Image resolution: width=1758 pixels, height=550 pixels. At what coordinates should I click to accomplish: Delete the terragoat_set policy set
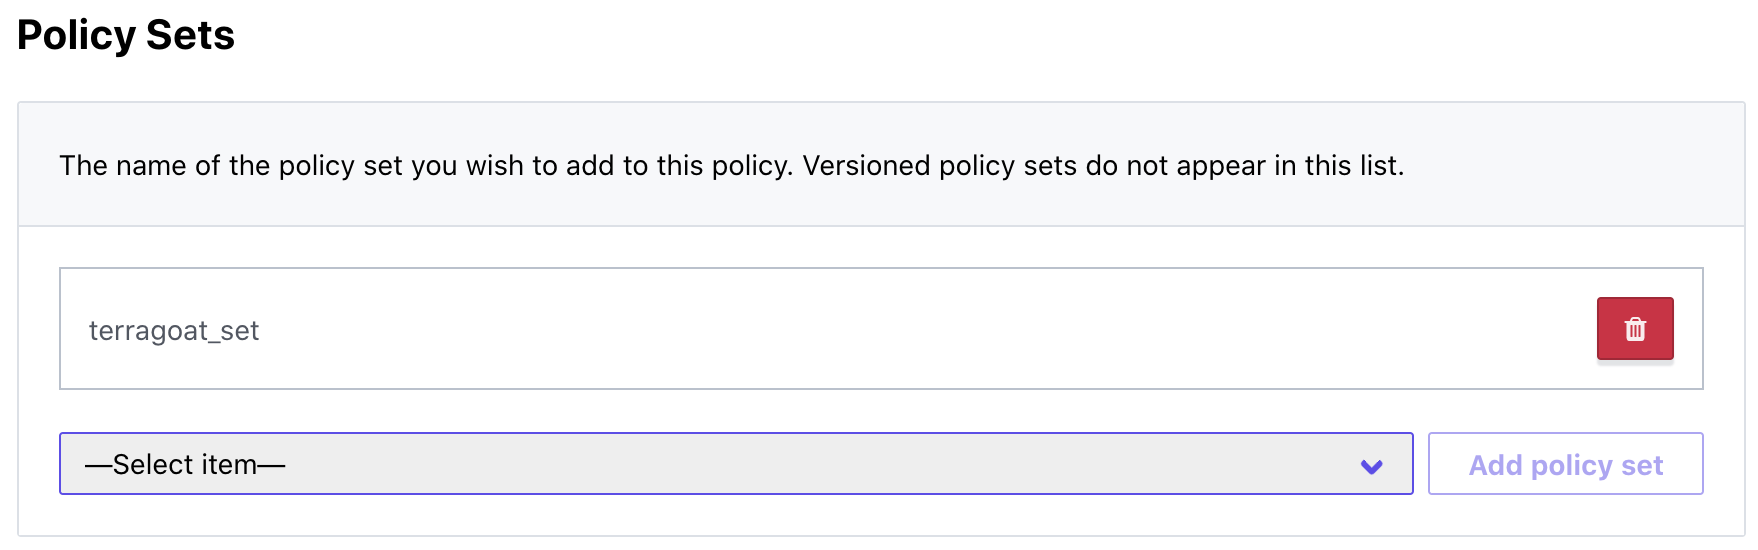coord(1635,328)
